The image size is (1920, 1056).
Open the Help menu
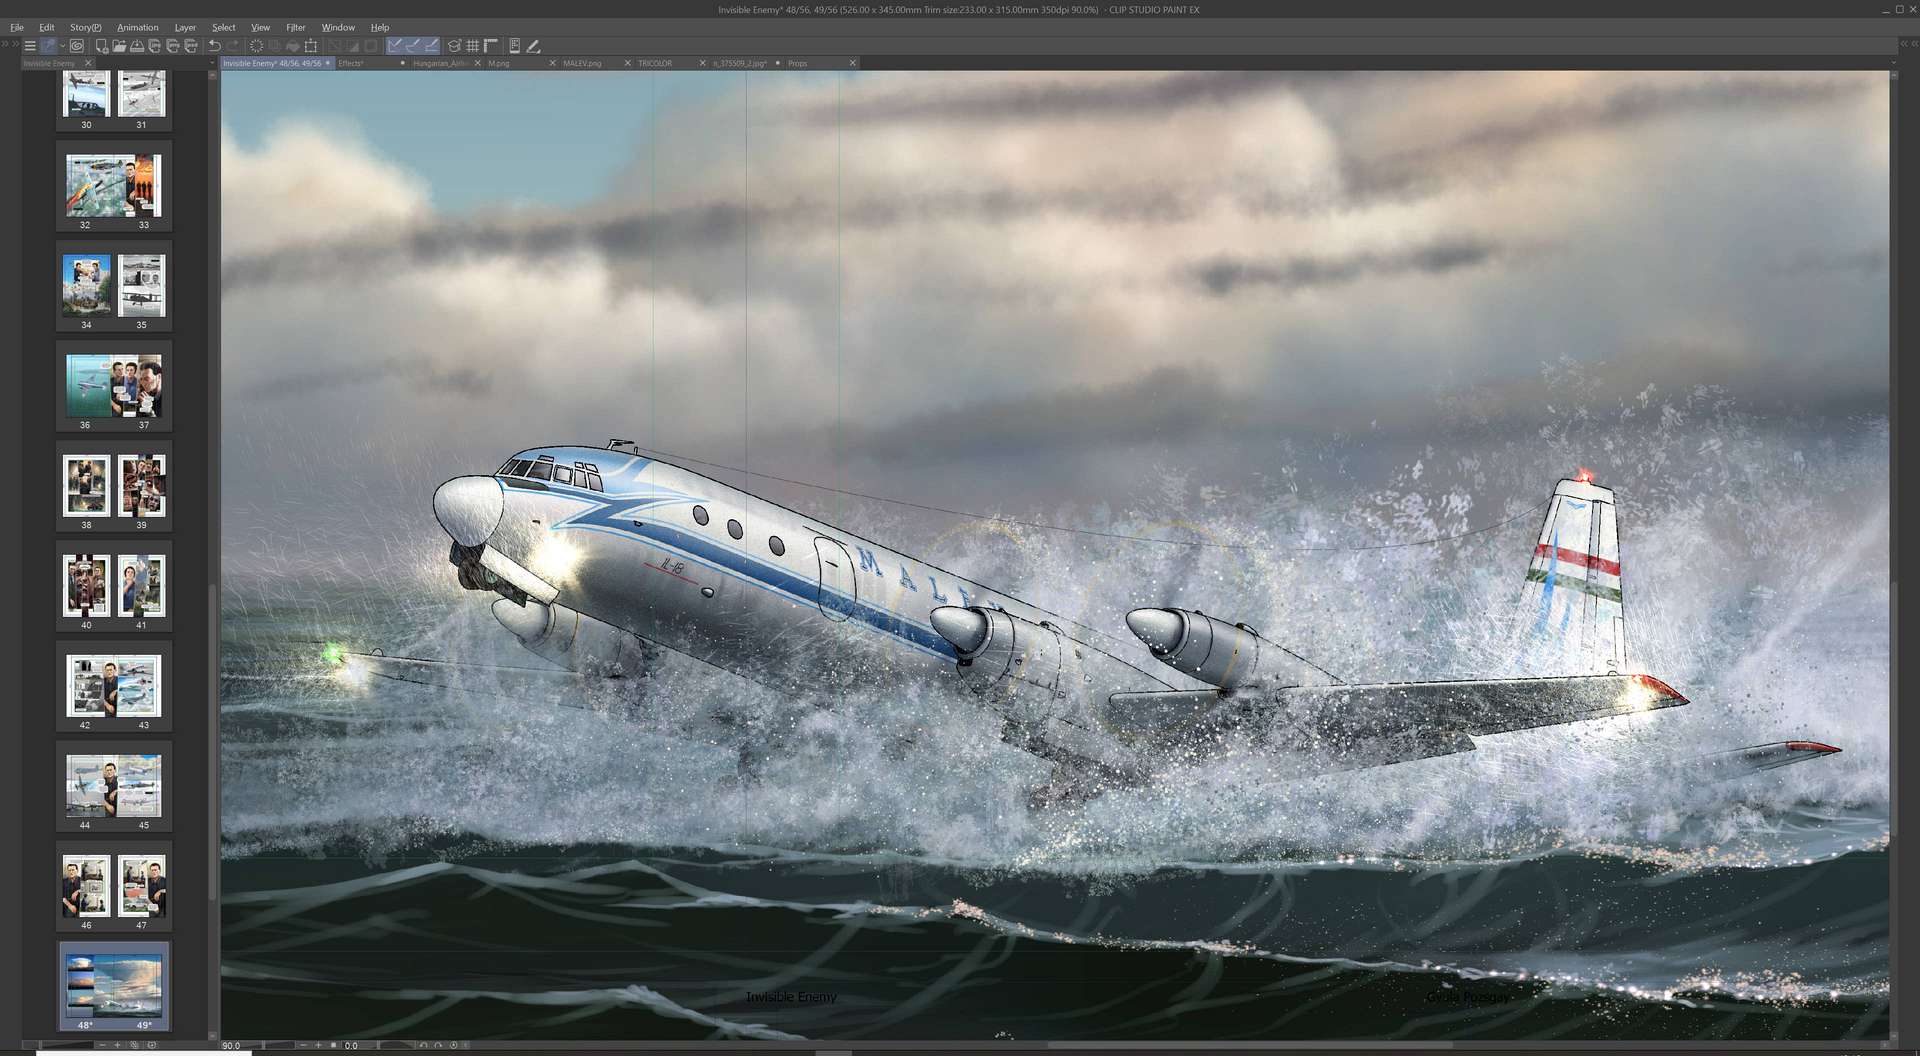point(380,27)
